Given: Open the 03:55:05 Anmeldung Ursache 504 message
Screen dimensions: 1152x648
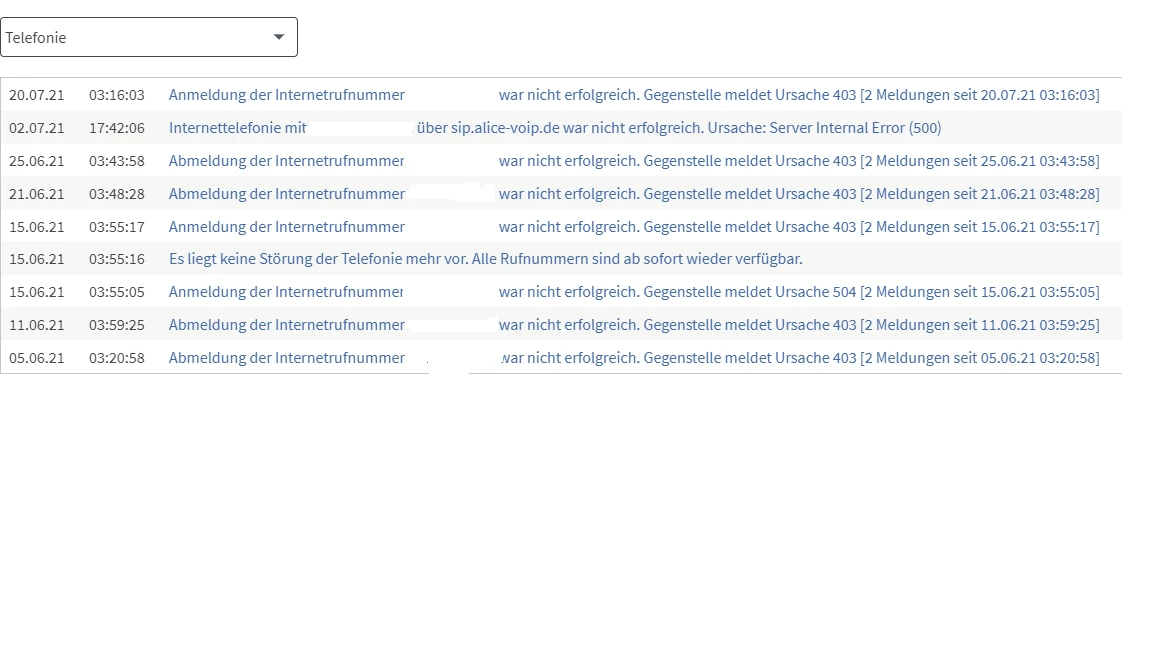Looking at the screenshot, I should click(x=634, y=292).
